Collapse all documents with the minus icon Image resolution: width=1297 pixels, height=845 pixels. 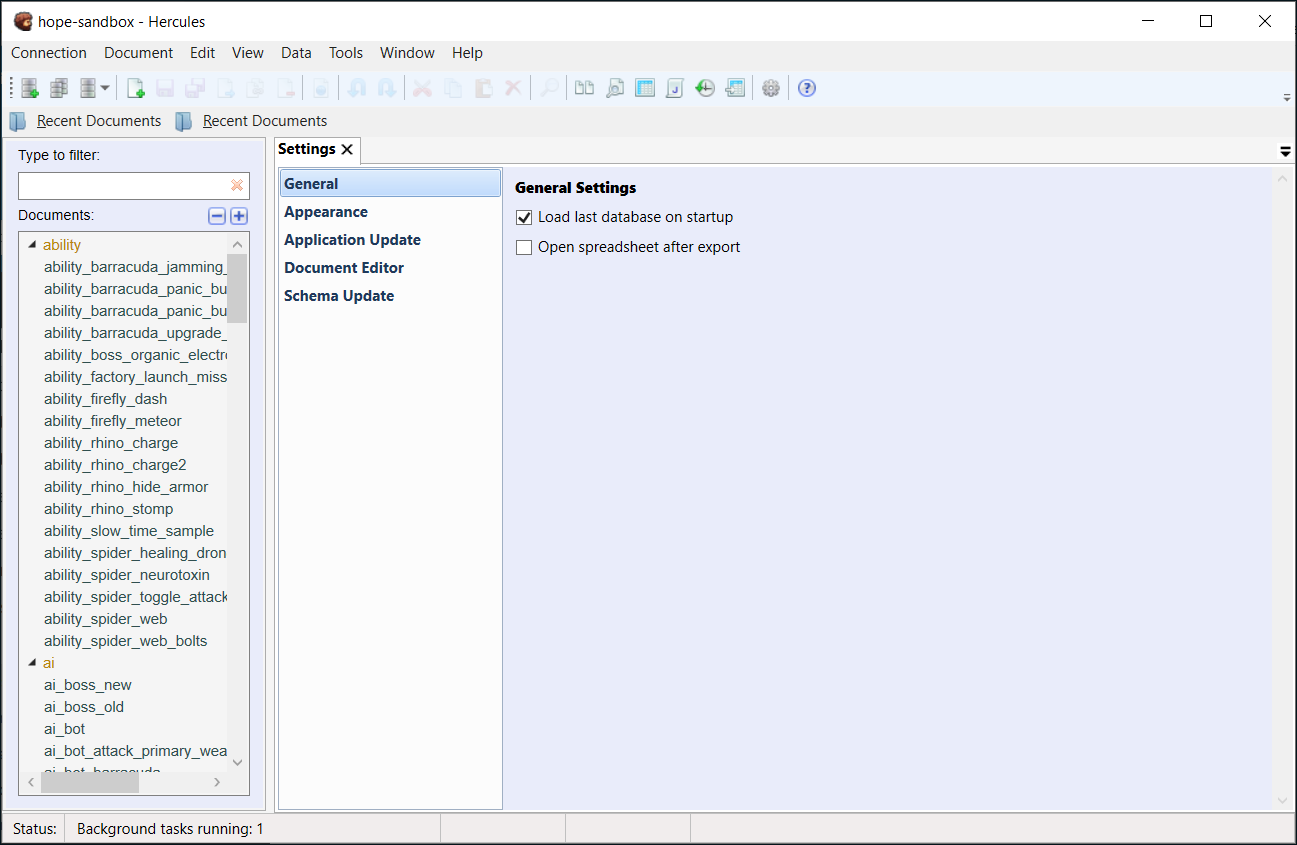click(217, 216)
